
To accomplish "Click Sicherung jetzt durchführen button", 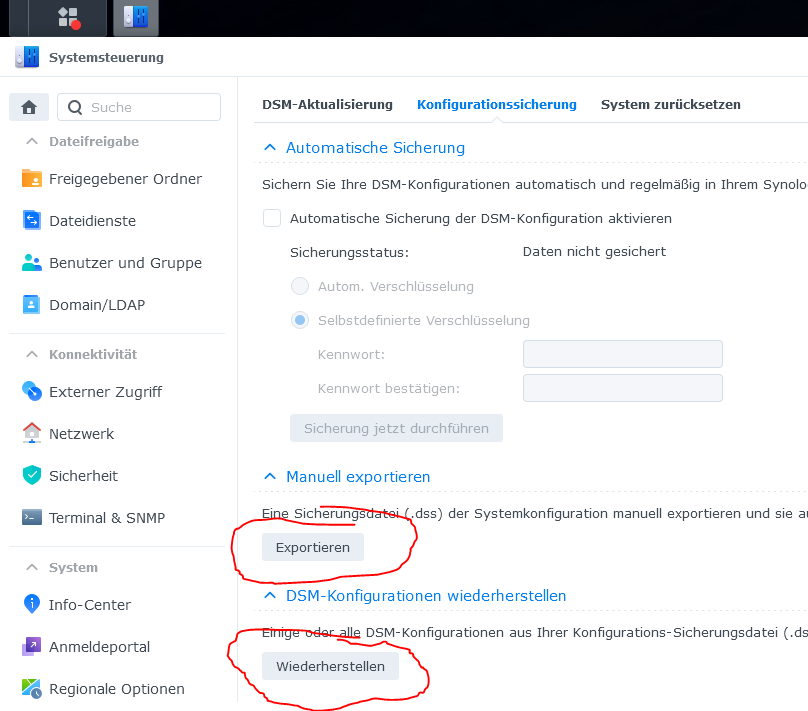I will click(x=396, y=428).
